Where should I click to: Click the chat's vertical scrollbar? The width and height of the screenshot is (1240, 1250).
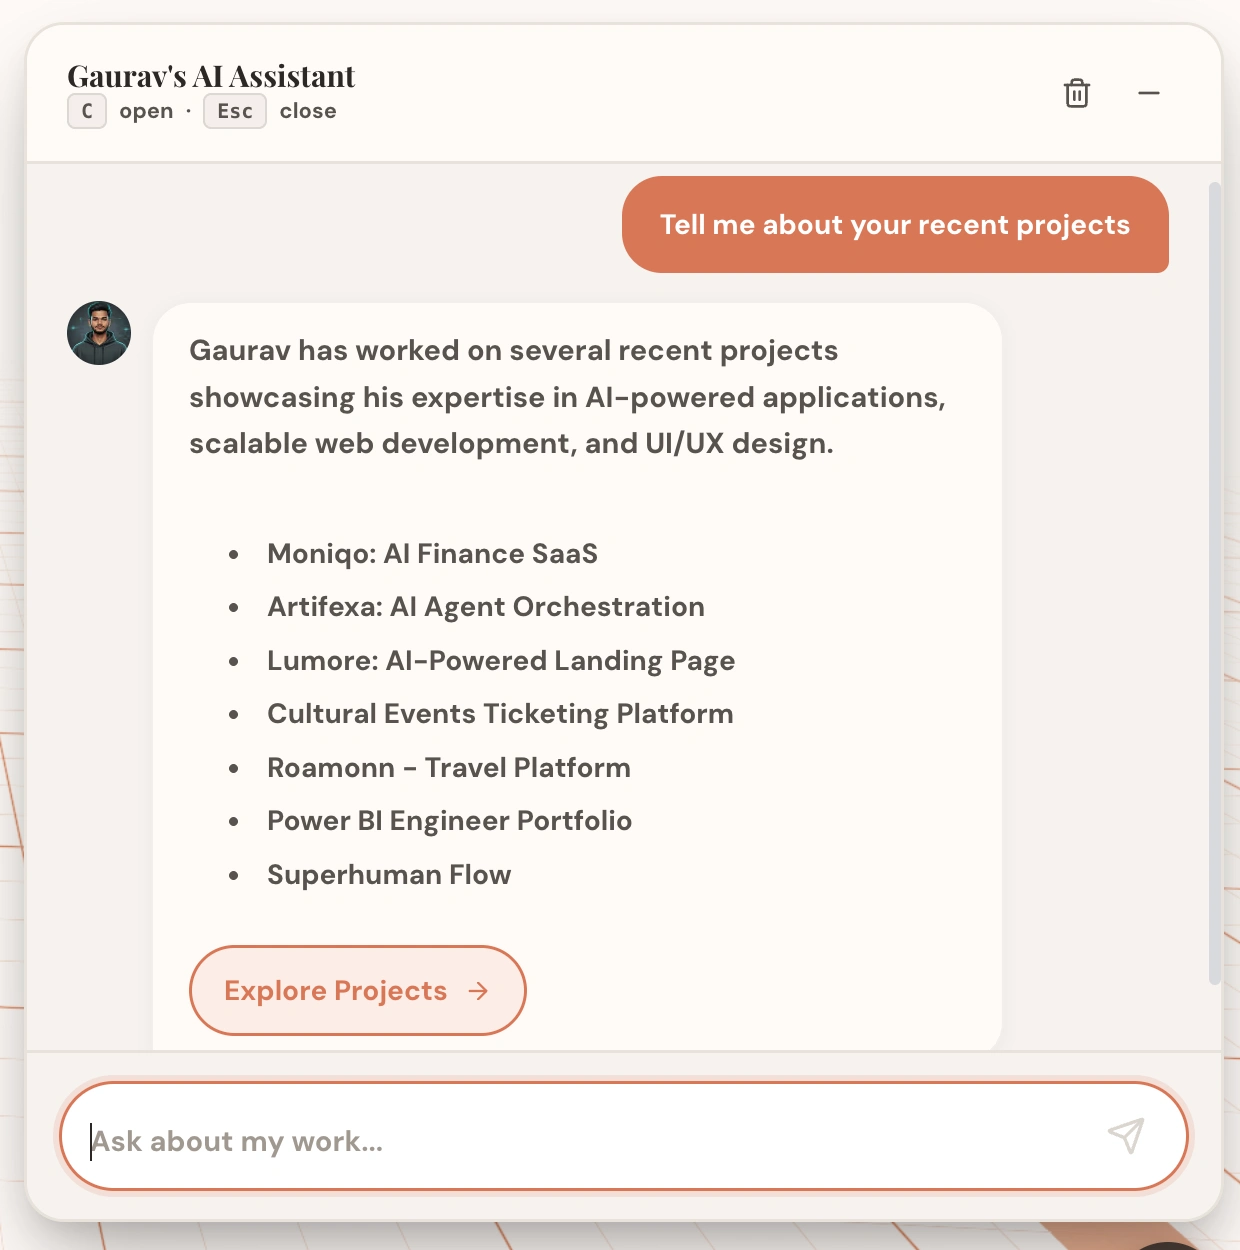tap(1214, 580)
